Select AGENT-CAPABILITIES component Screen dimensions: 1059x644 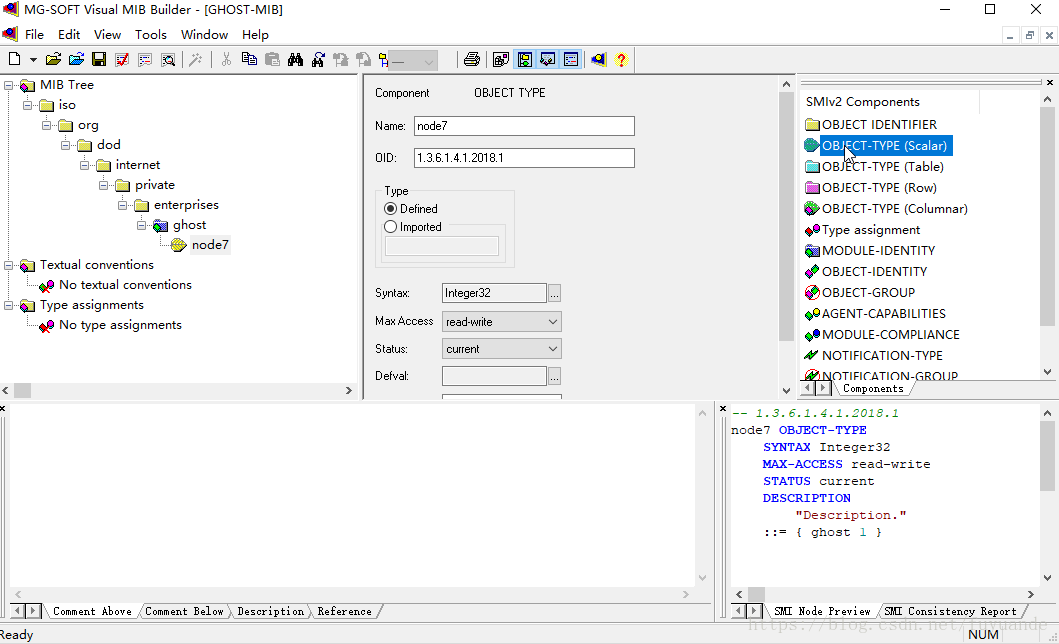tap(883, 313)
